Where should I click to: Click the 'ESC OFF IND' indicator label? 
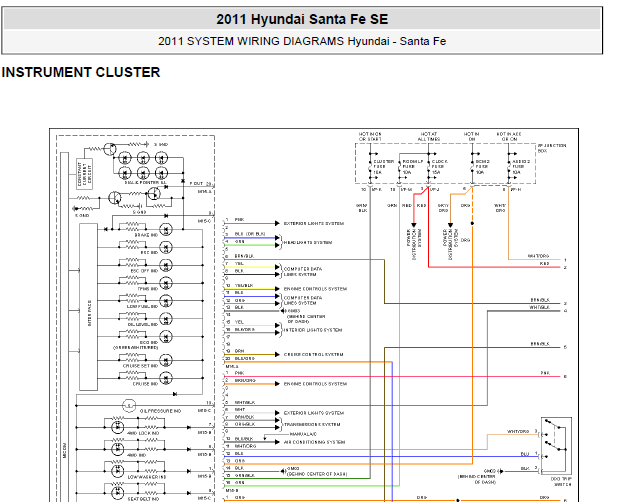[x=144, y=271]
